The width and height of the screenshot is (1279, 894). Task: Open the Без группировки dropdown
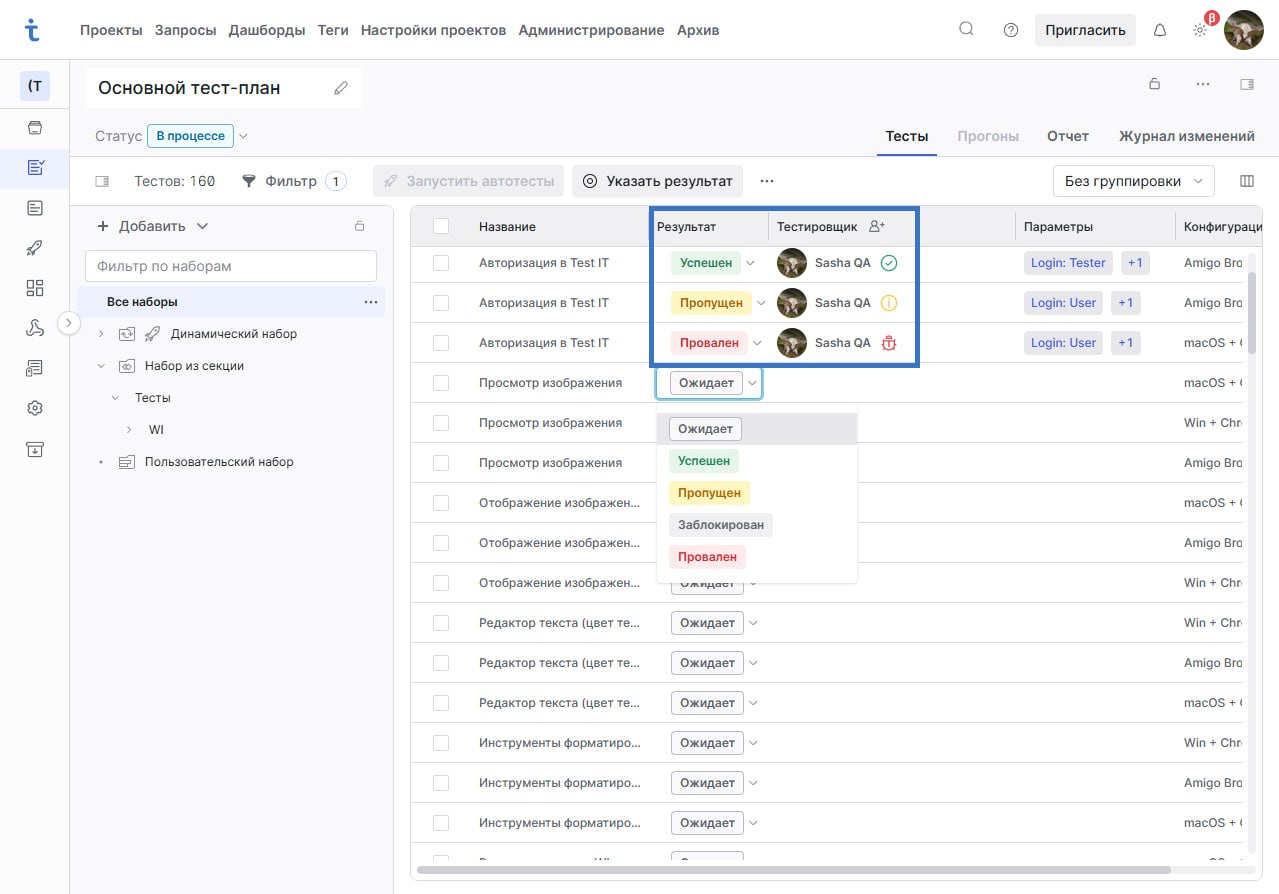[1133, 181]
